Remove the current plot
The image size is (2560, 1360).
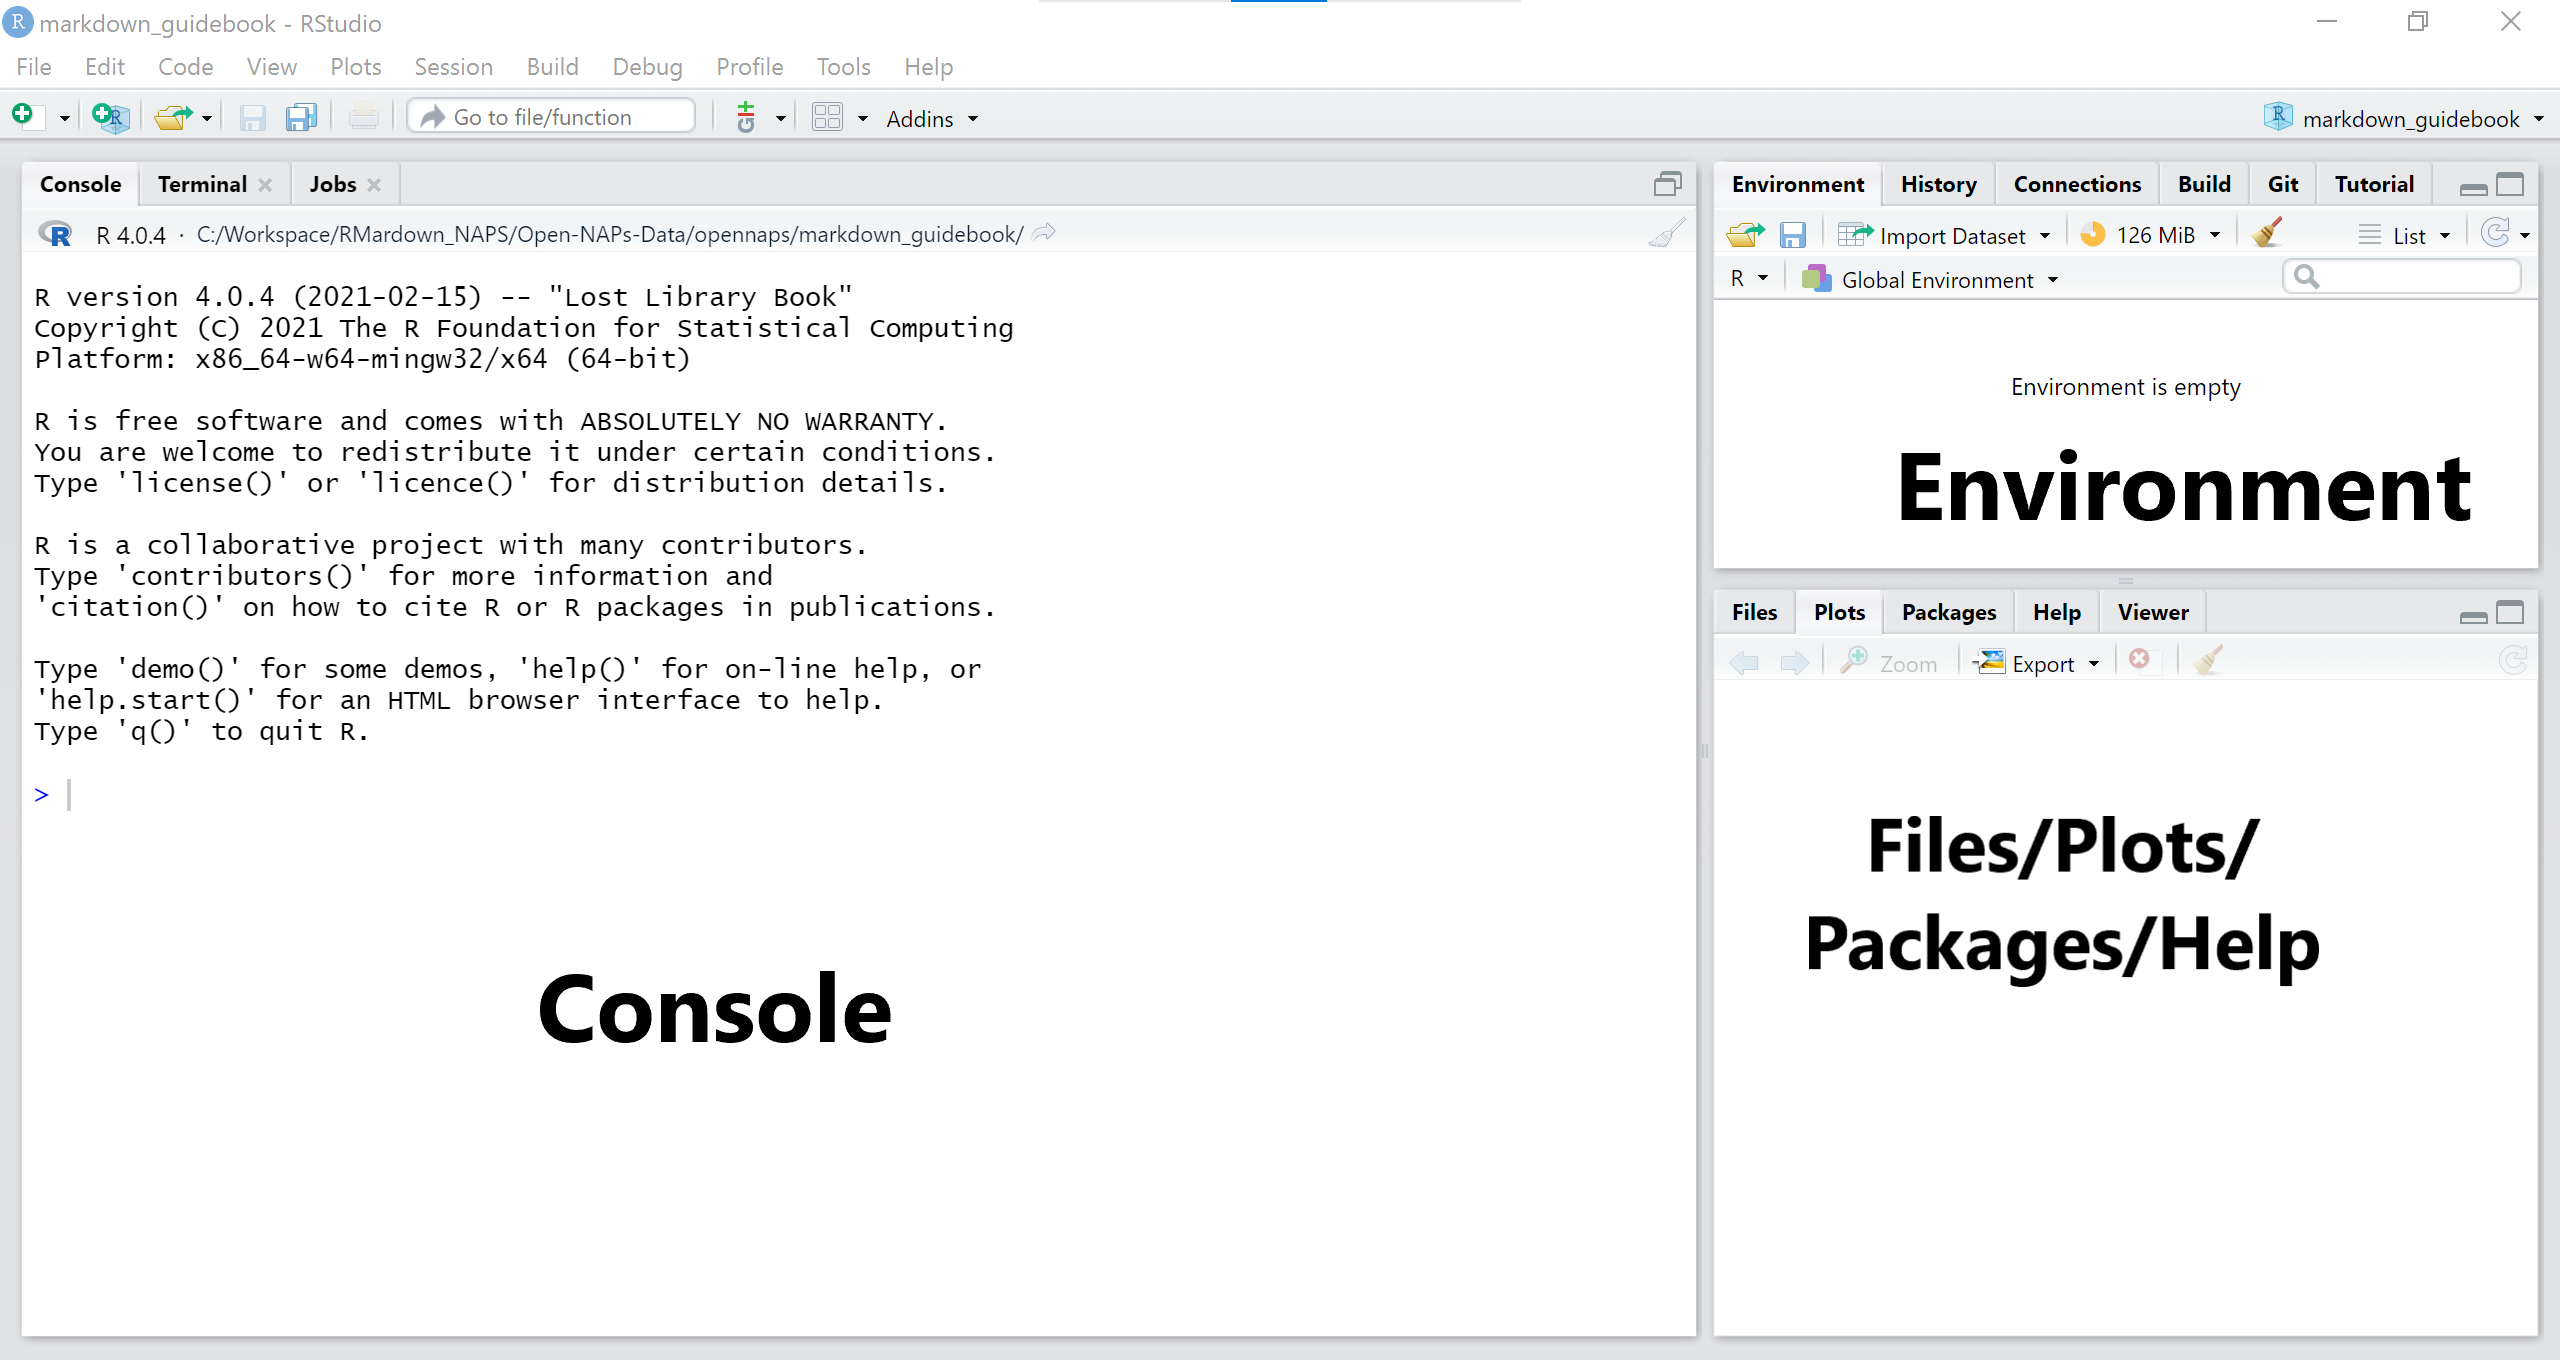2141,660
